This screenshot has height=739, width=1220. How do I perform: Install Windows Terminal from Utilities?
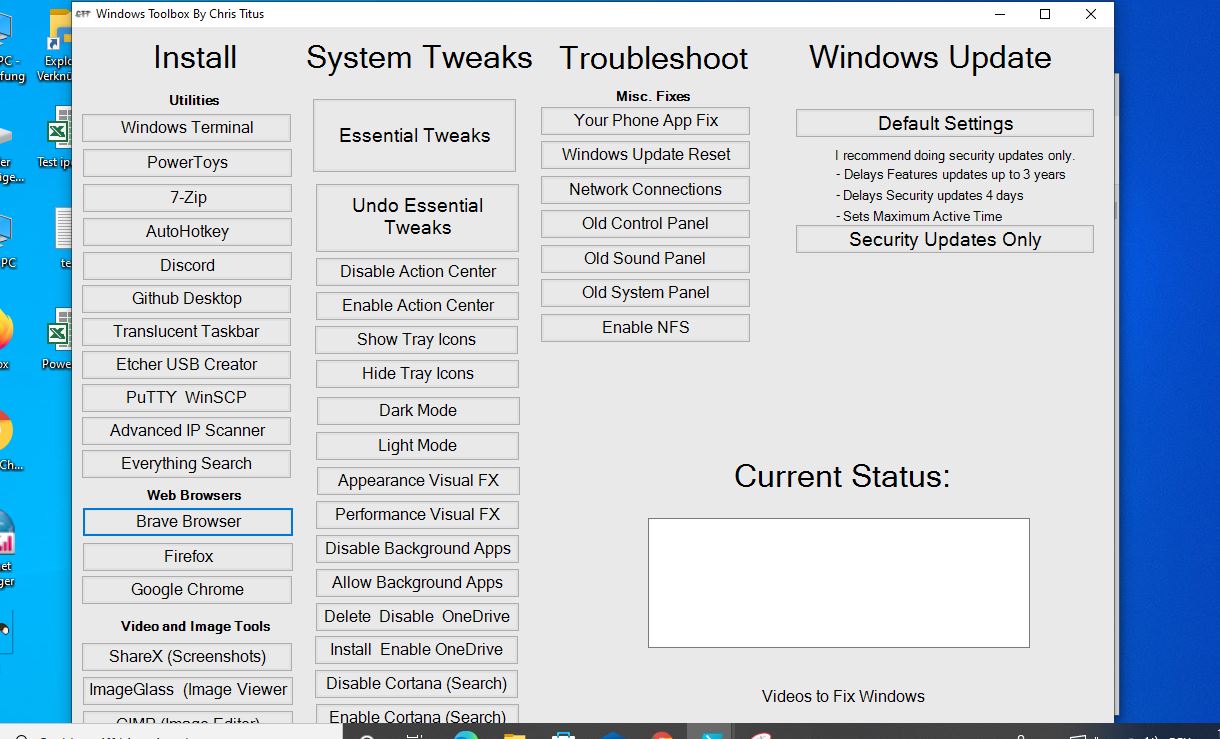(187, 128)
